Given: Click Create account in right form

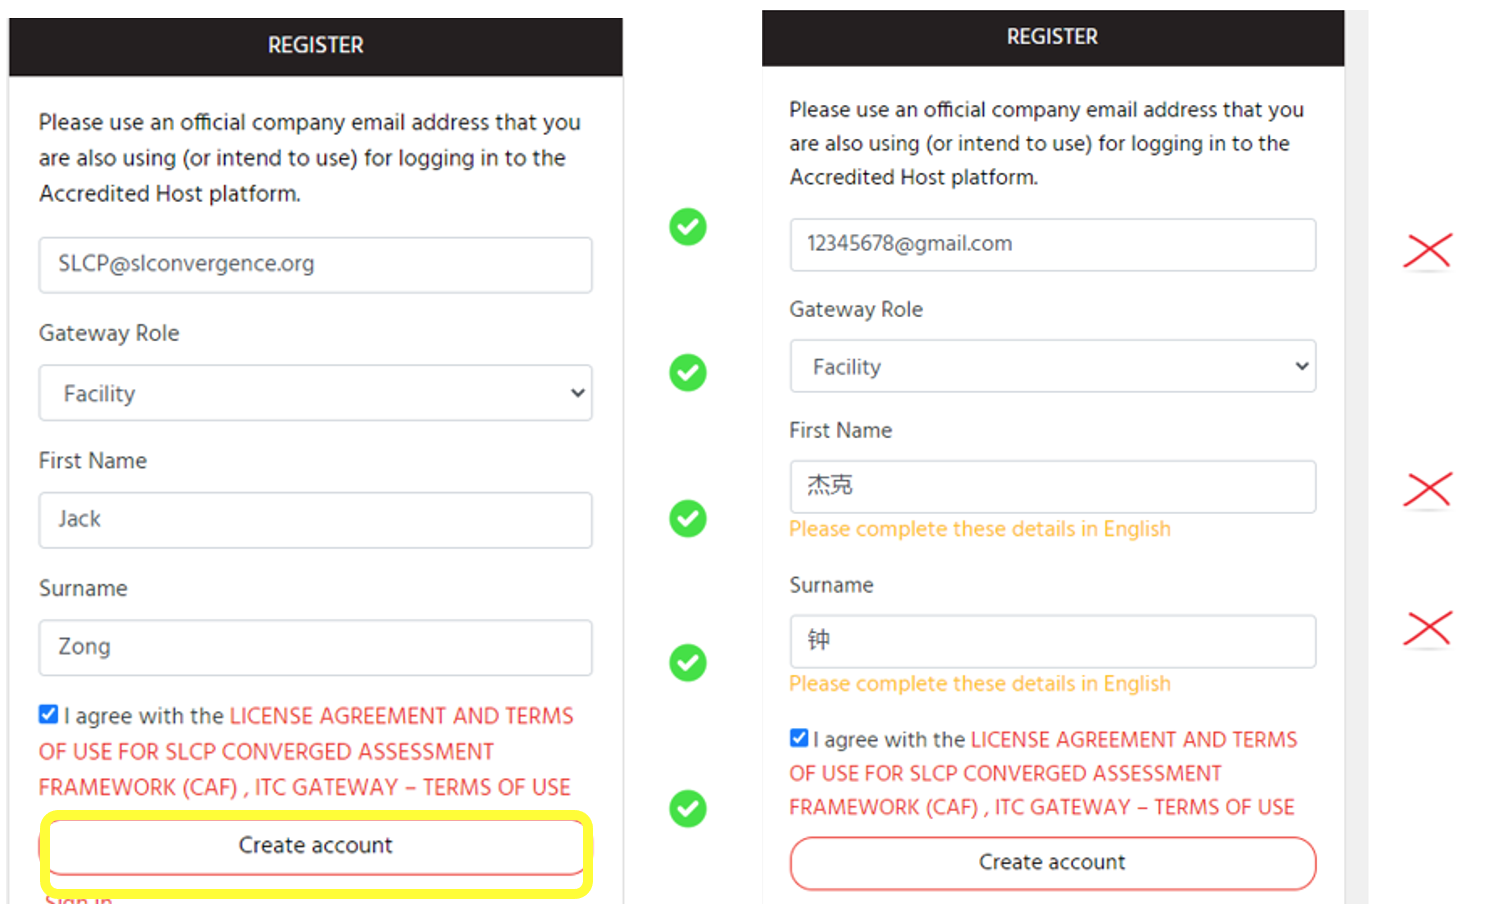Looking at the screenshot, I should 1053,863.
